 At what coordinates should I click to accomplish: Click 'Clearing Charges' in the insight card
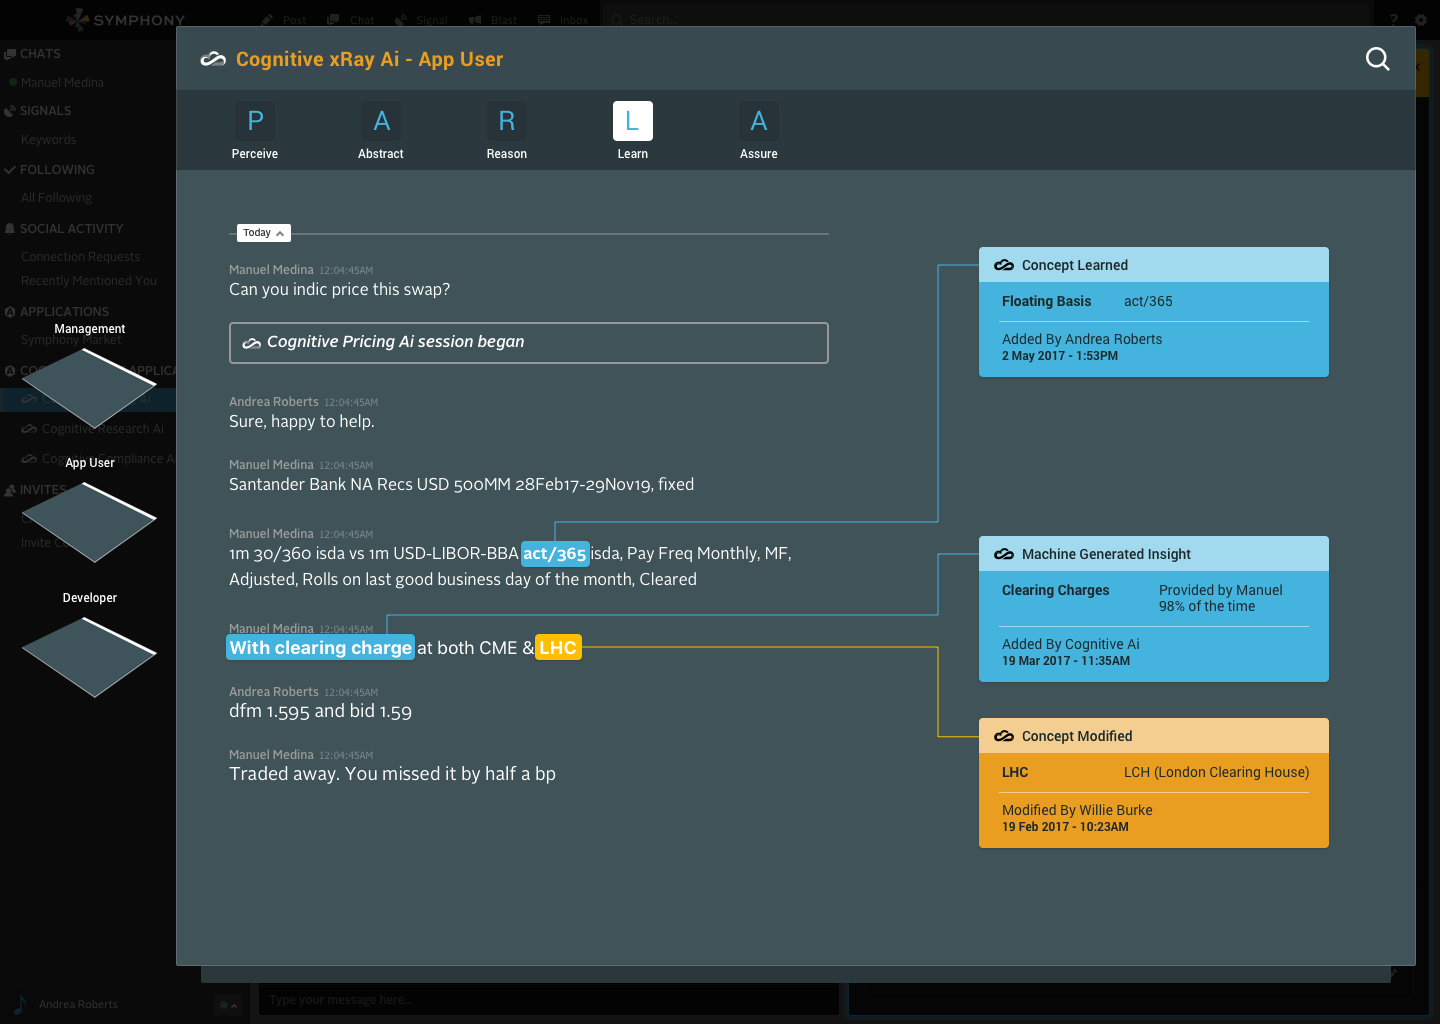[1055, 590]
